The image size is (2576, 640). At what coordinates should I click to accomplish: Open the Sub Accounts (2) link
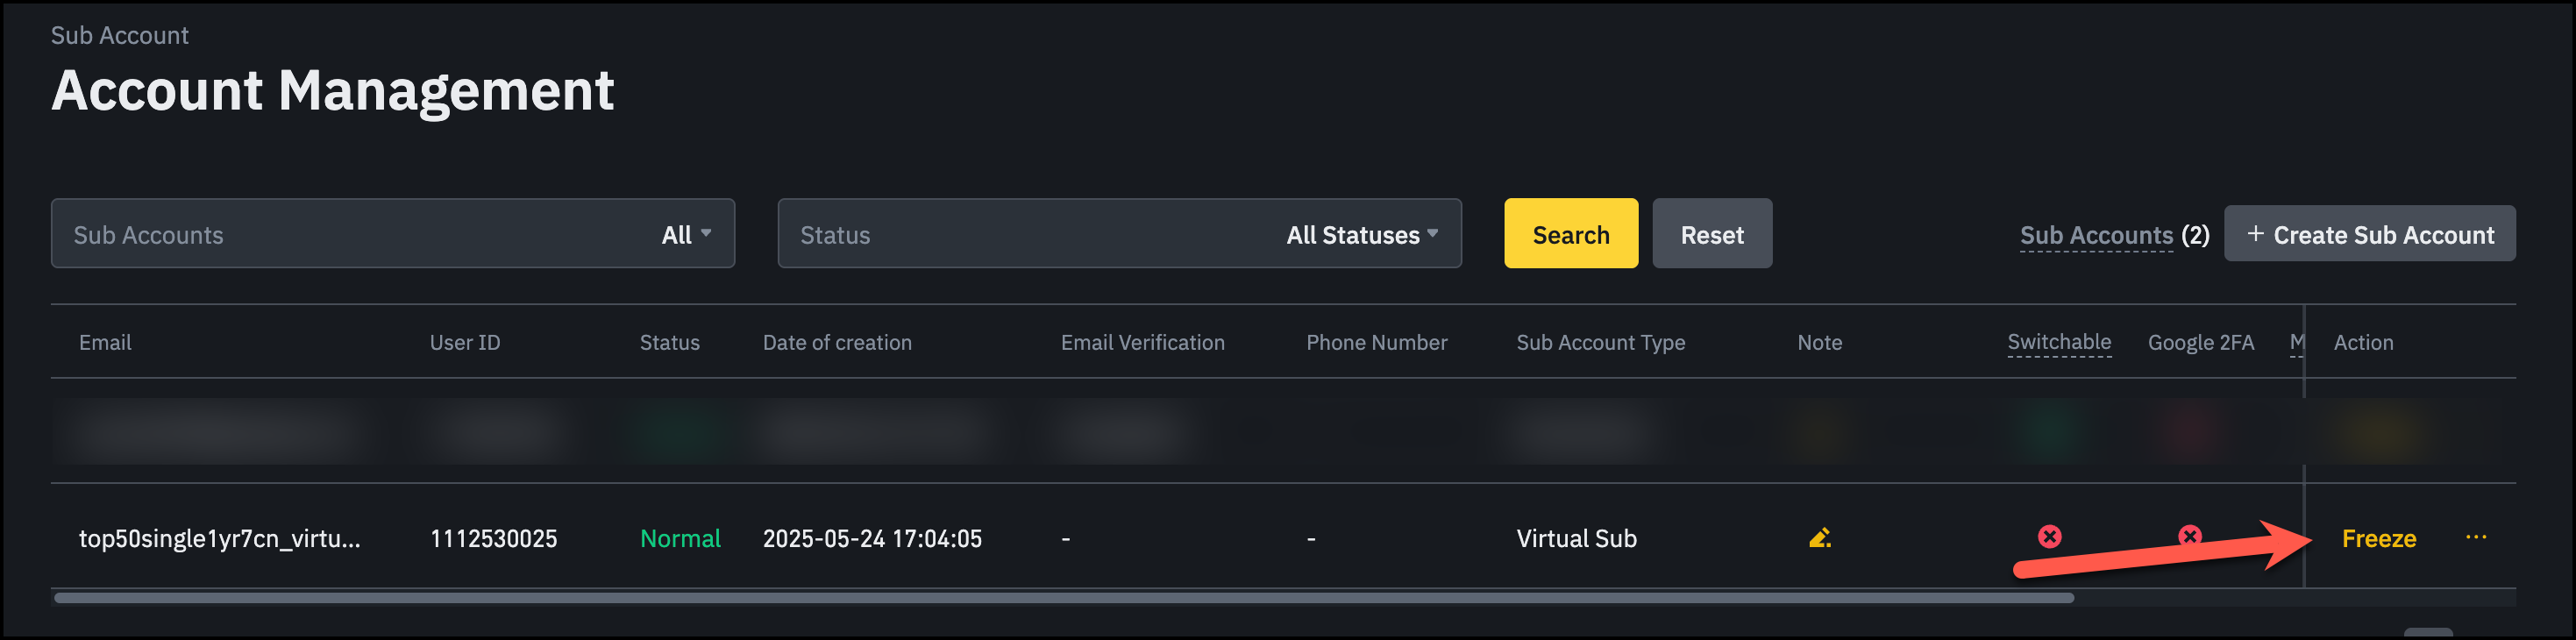tap(2113, 236)
